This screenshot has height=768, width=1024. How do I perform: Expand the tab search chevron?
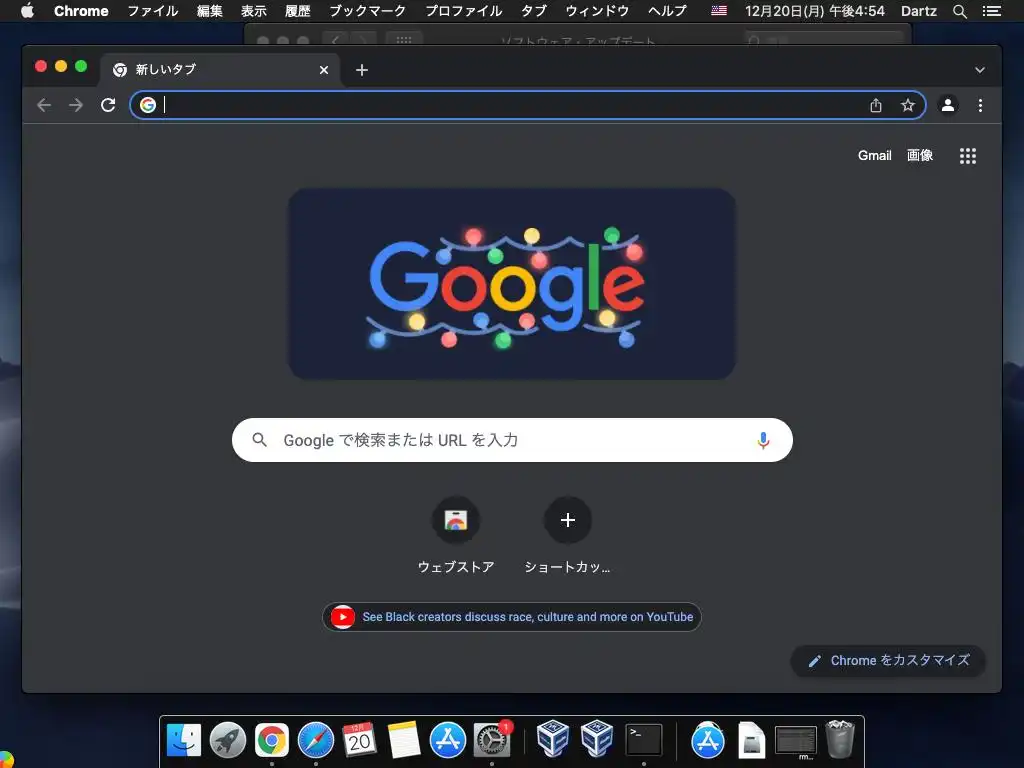pos(980,70)
